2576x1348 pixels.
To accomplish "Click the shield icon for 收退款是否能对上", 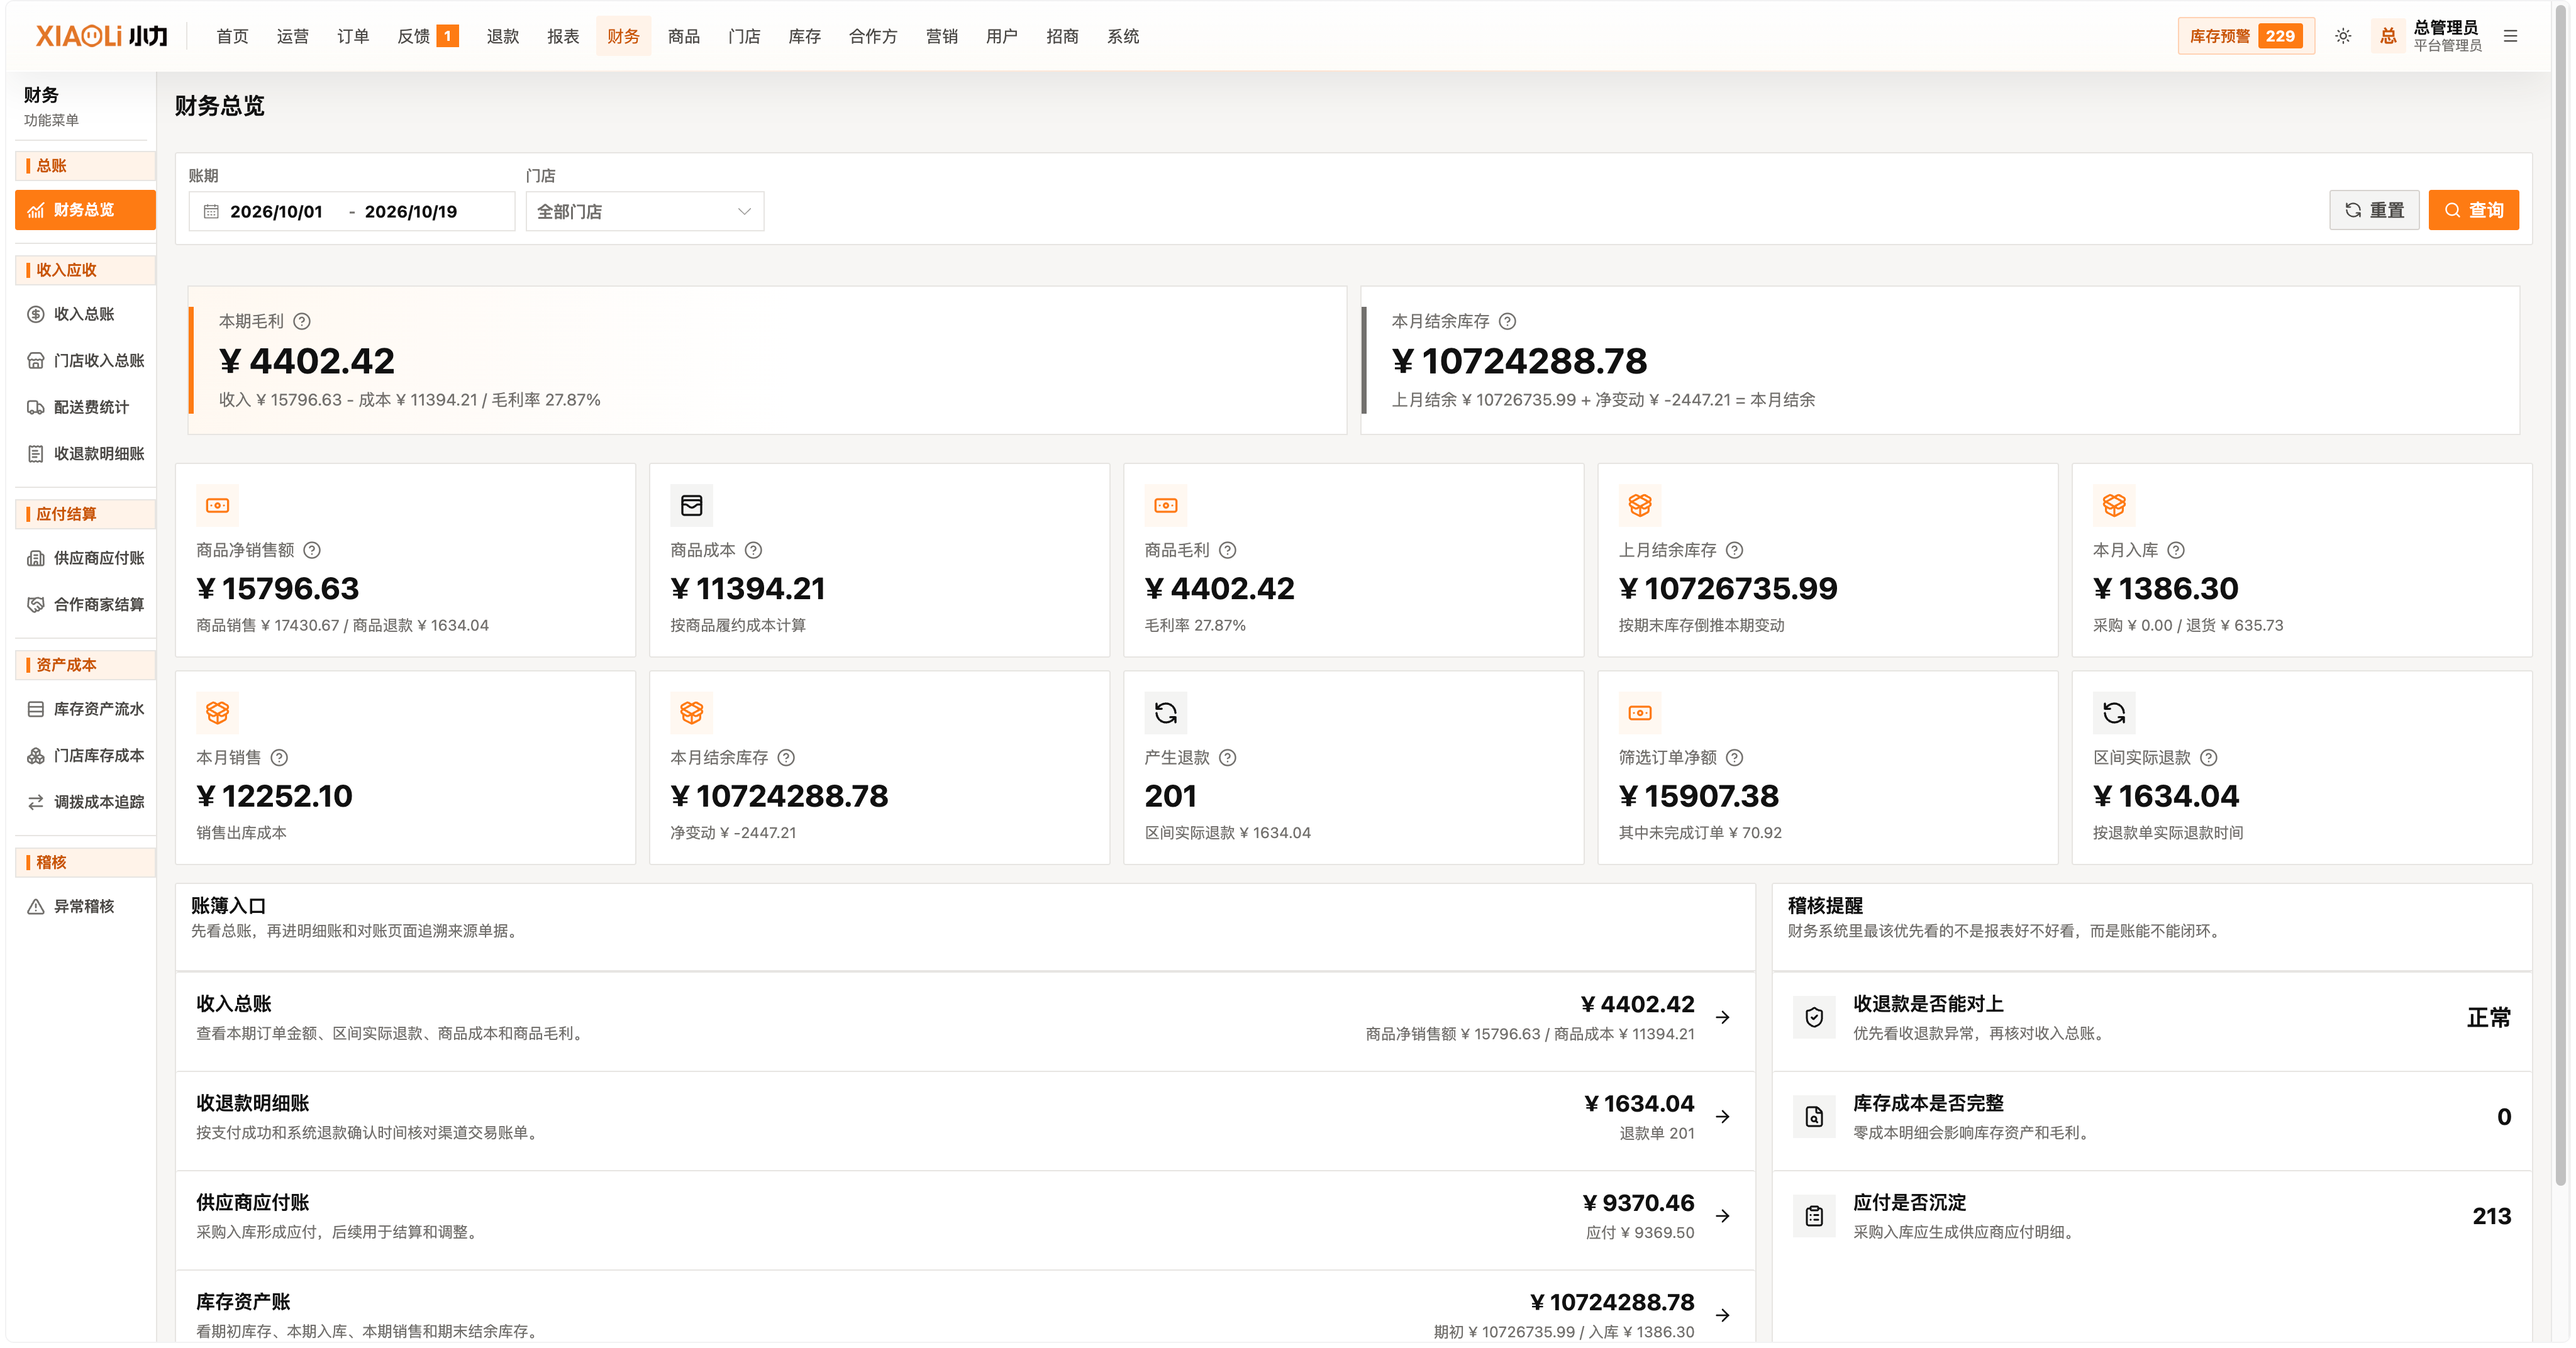I will [x=1814, y=1017].
